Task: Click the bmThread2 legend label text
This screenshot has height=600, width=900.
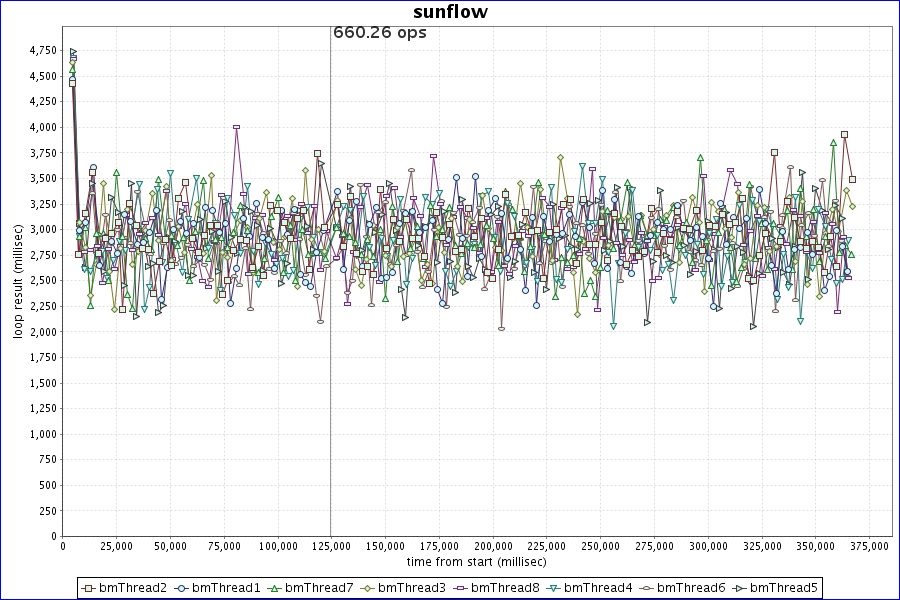Action: [x=132, y=588]
